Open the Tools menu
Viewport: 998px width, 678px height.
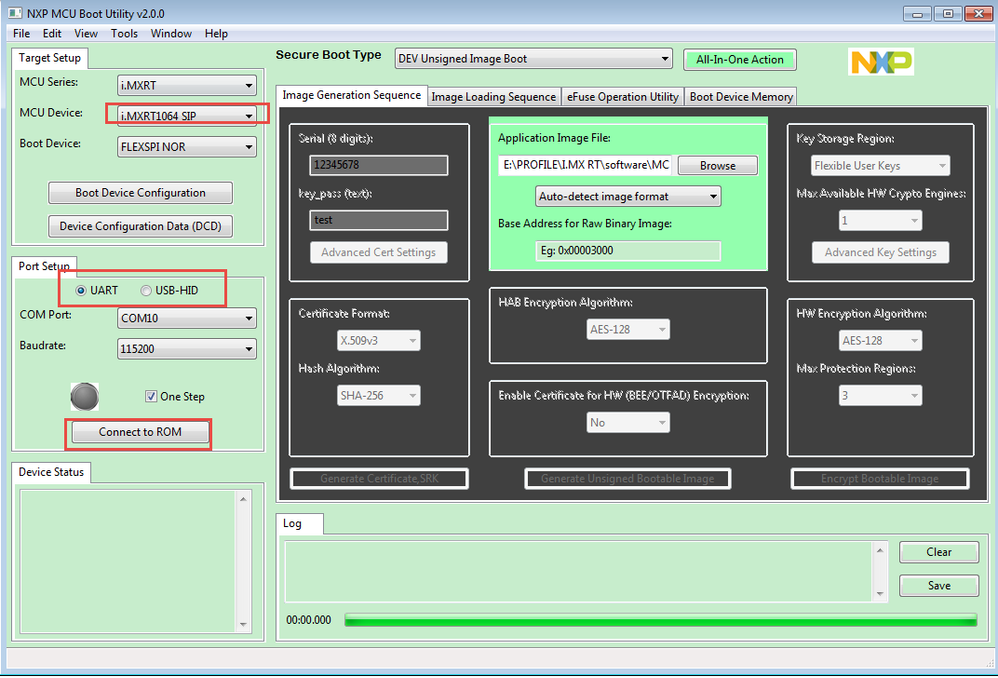124,33
